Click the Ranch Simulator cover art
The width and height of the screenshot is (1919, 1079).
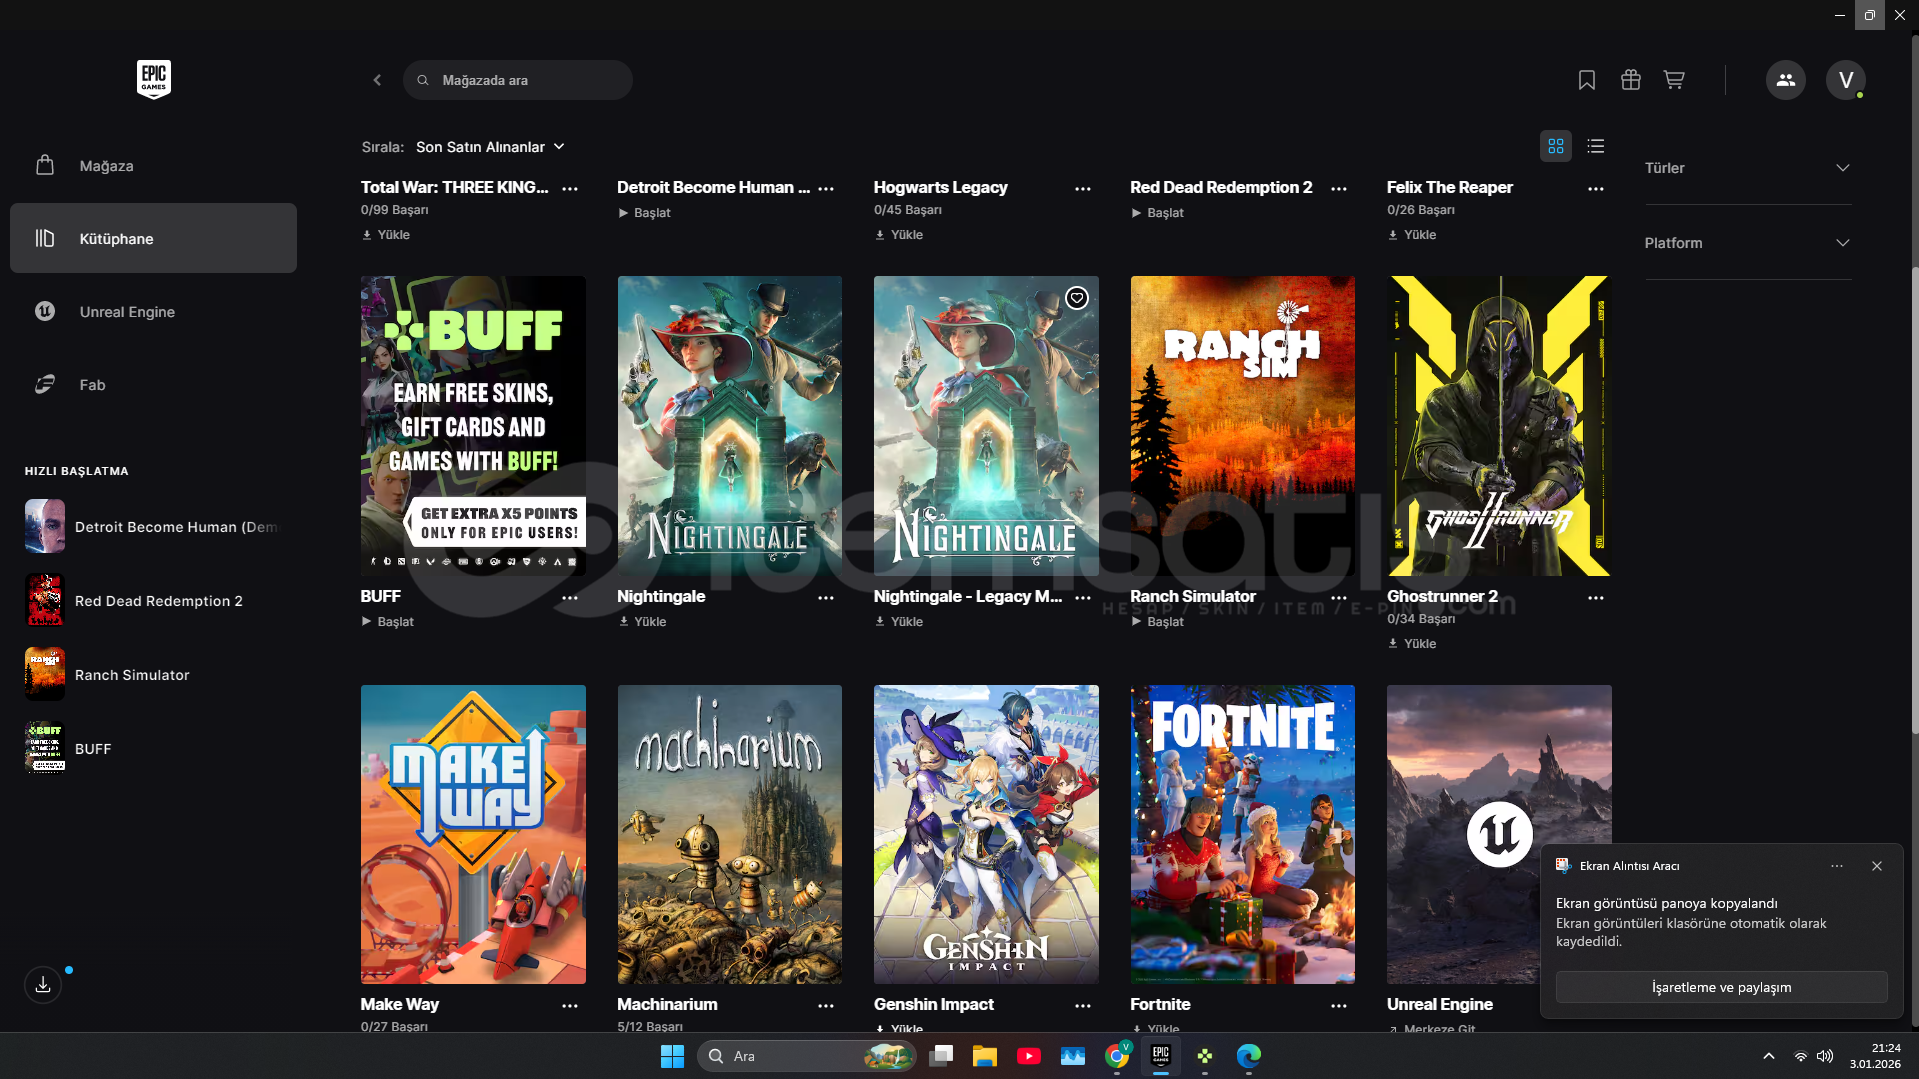pyautogui.click(x=1243, y=426)
